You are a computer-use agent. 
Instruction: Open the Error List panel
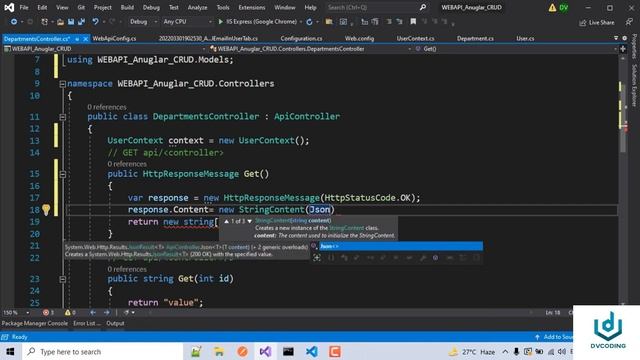point(87,323)
